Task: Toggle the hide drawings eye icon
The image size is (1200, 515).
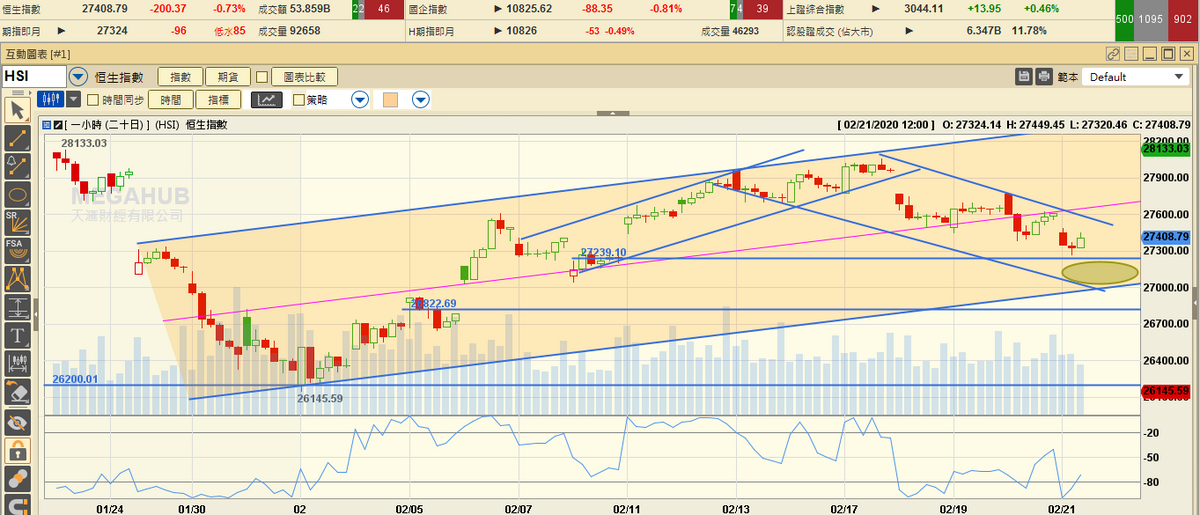Action: pyautogui.click(x=17, y=423)
